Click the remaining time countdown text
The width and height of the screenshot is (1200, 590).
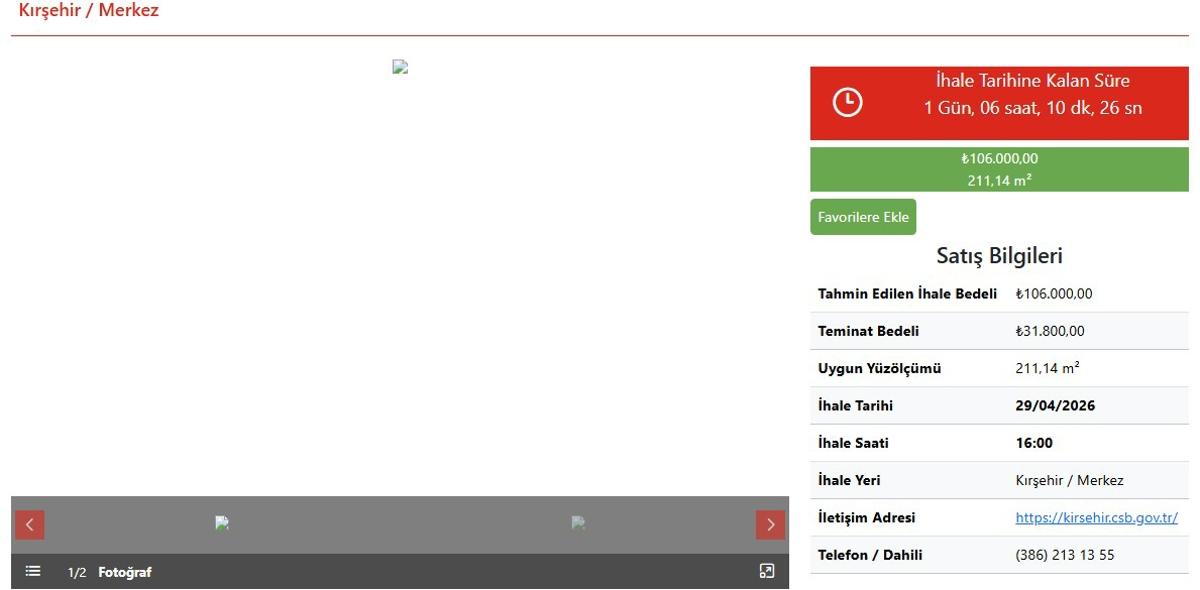coord(1032,108)
